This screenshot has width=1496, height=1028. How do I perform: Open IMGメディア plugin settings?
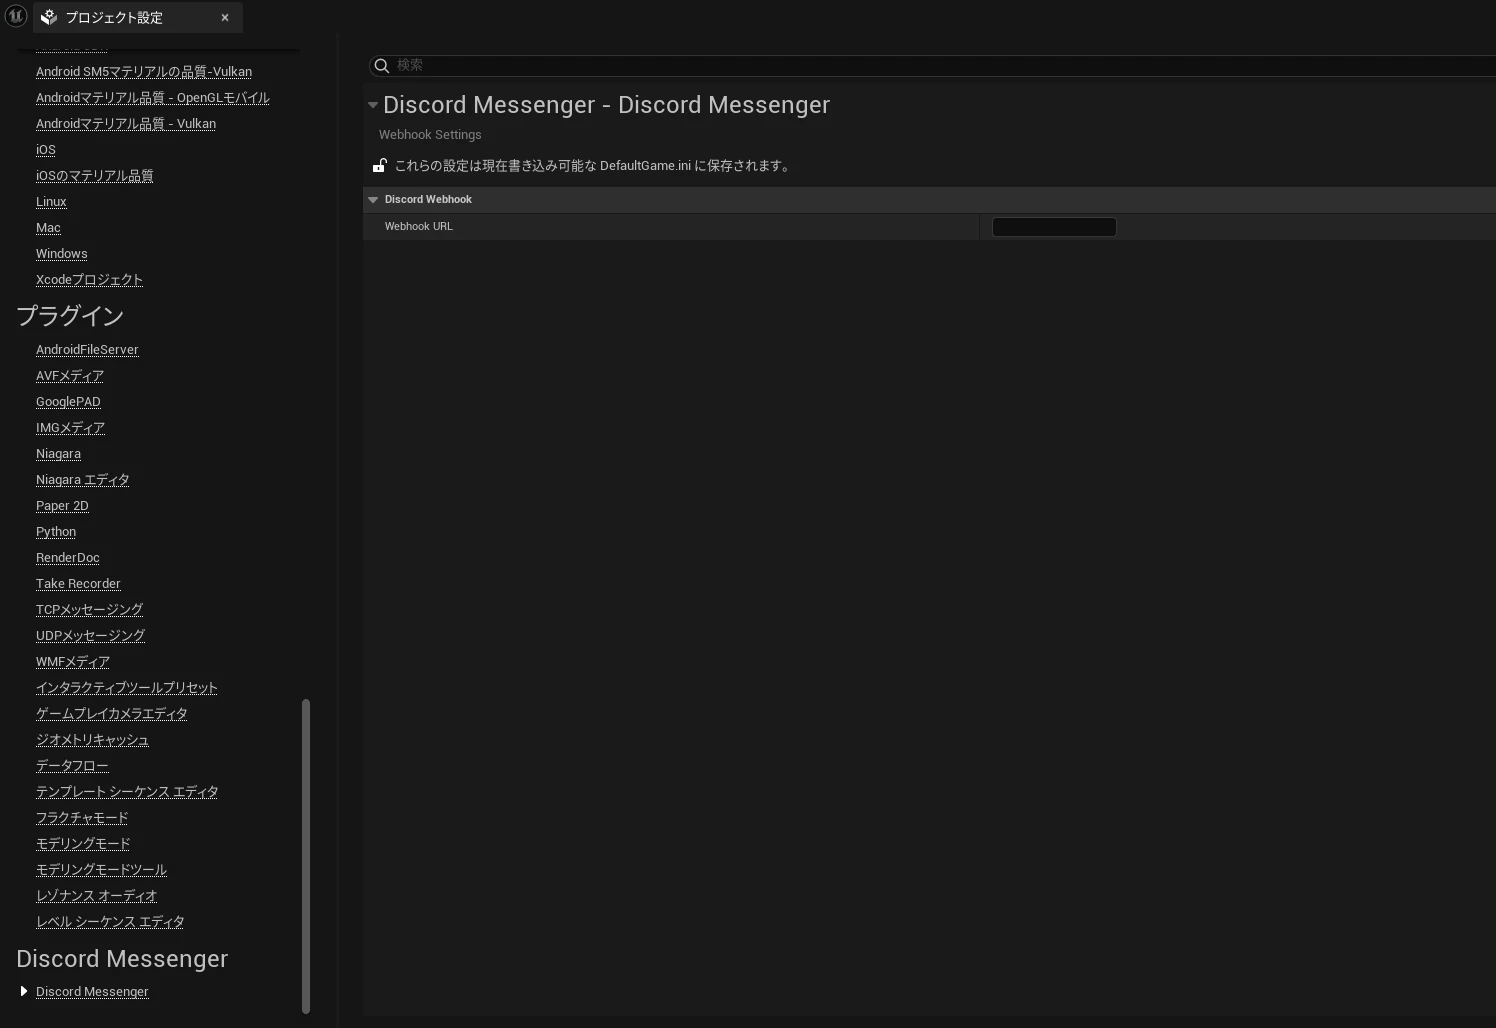70,428
